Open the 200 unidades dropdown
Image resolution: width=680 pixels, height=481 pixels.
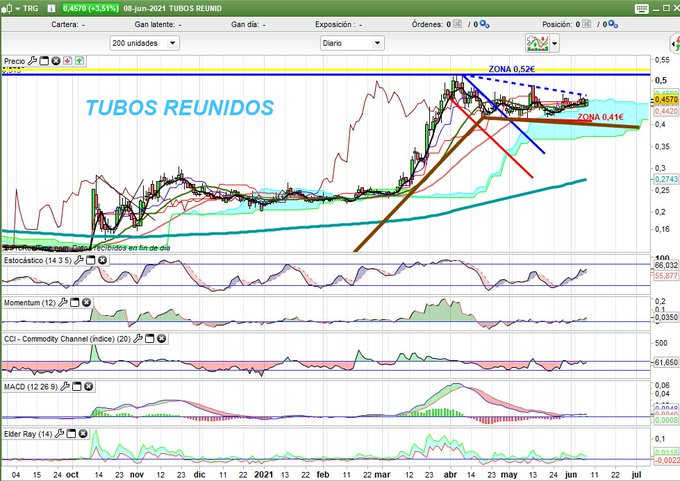144,43
